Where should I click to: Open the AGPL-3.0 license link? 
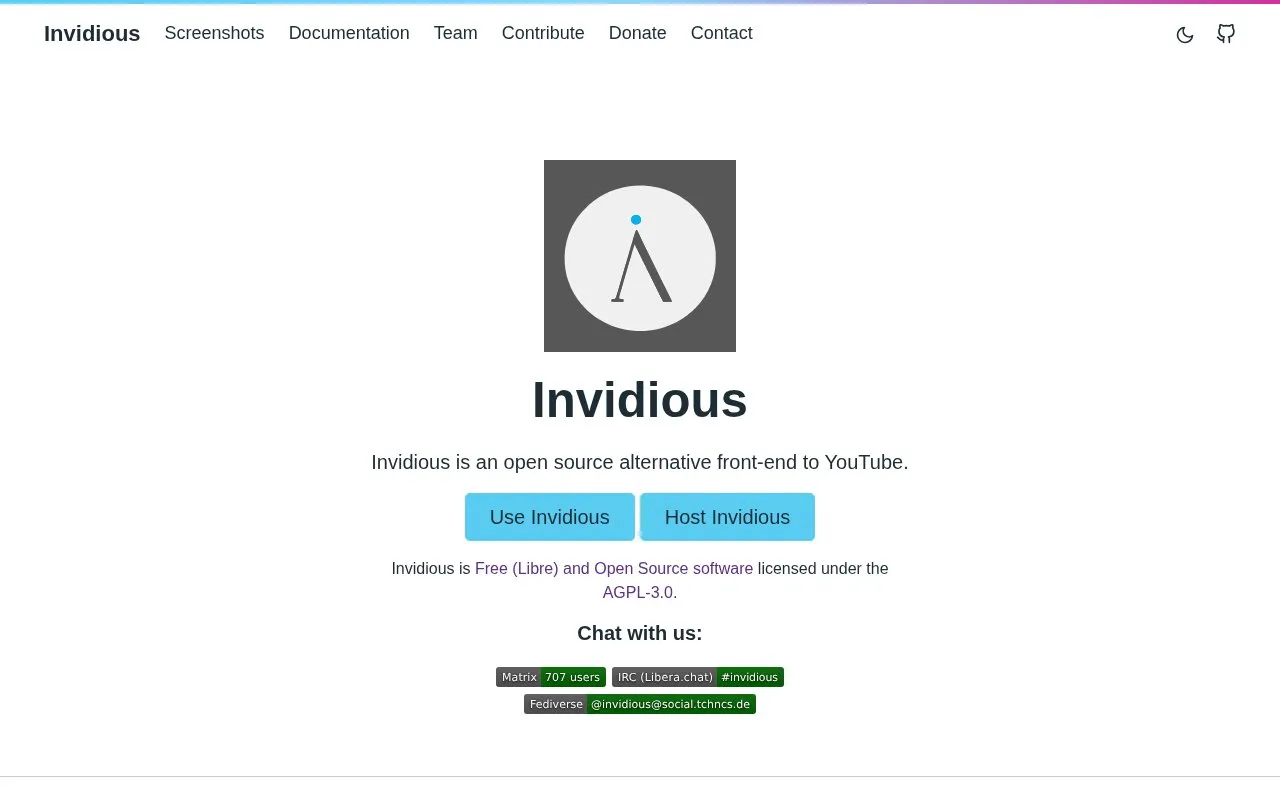[638, 593]
